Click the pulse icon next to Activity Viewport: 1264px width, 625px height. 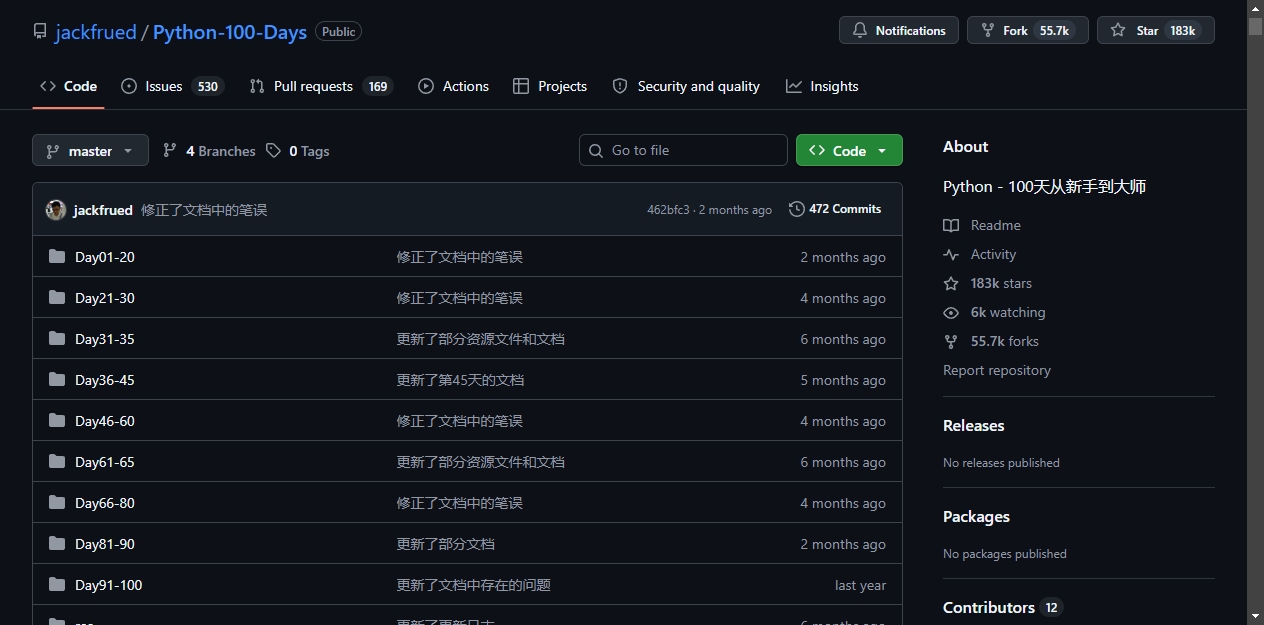tap(951, 254)
